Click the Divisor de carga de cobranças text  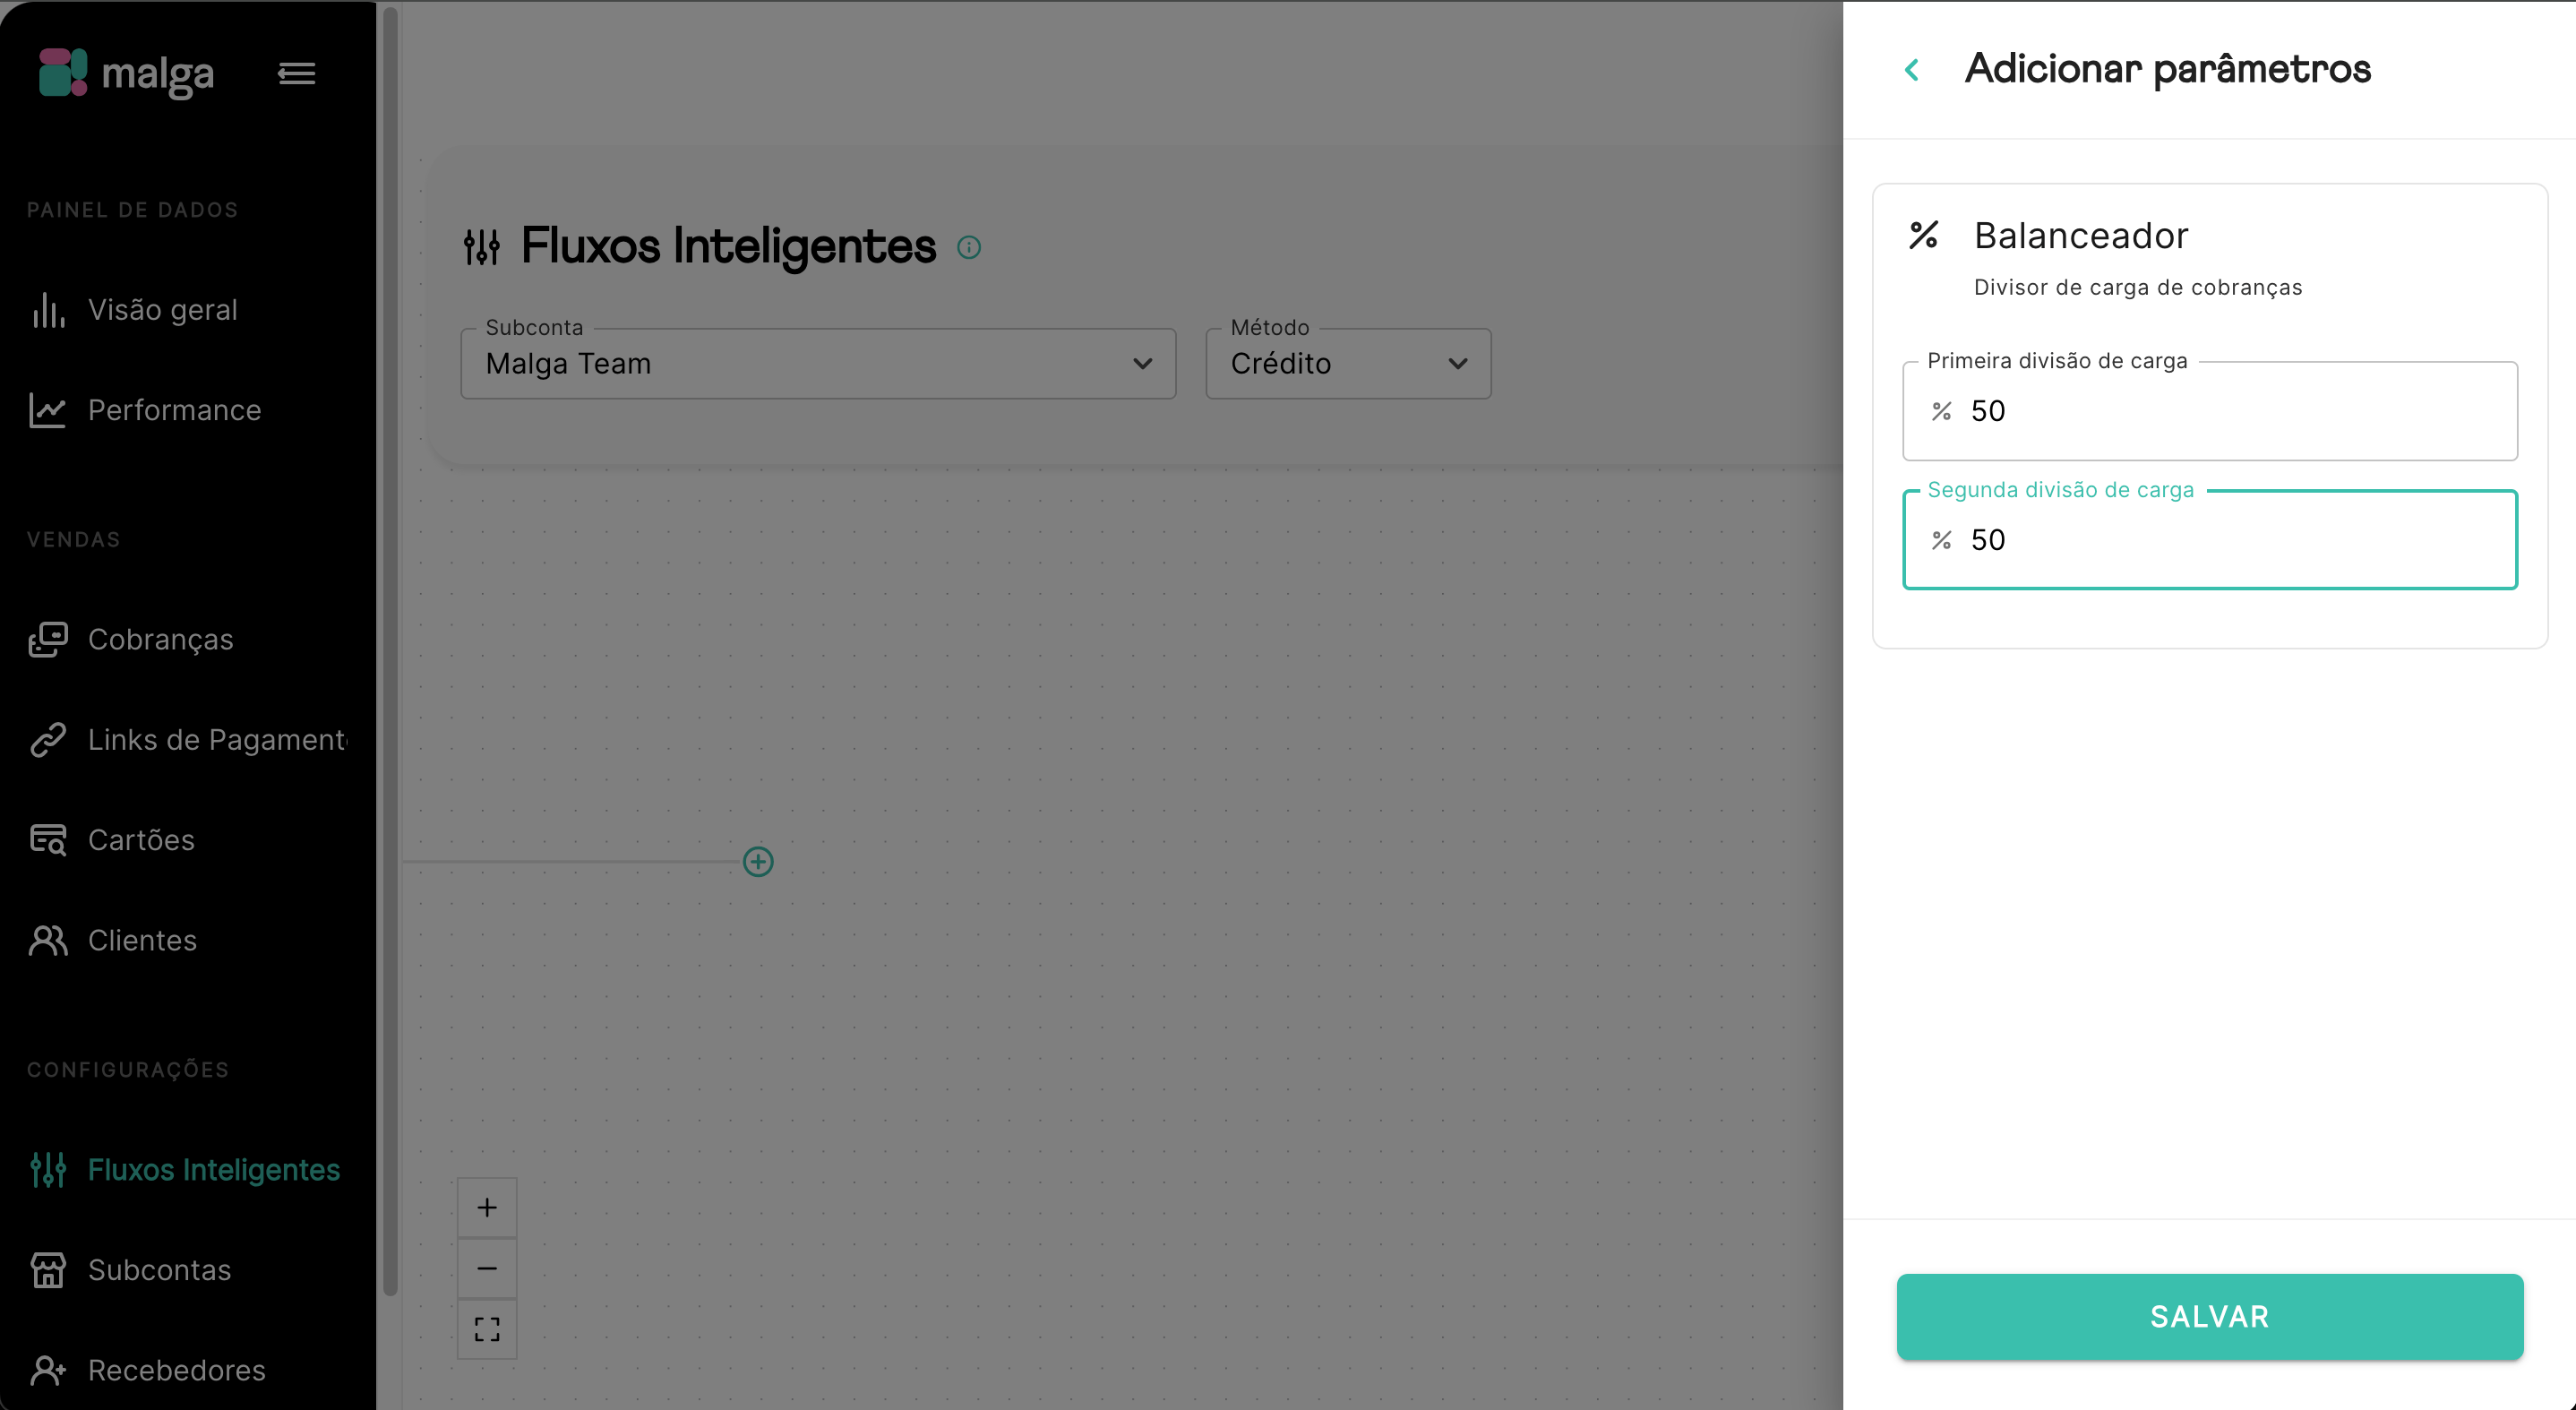tap(2138, 288)
